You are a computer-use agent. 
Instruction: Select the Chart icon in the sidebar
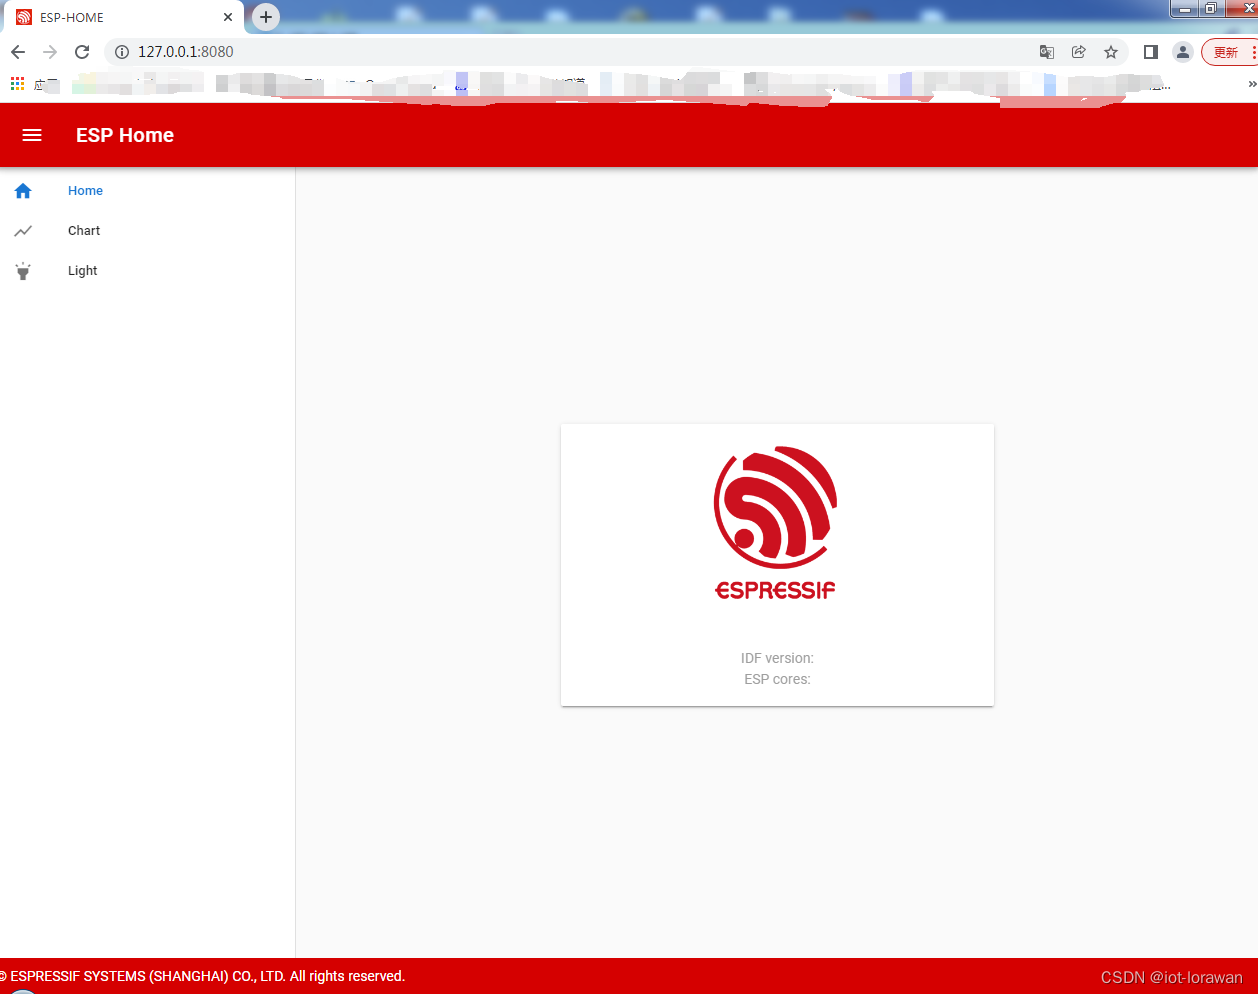click(23, 230)
